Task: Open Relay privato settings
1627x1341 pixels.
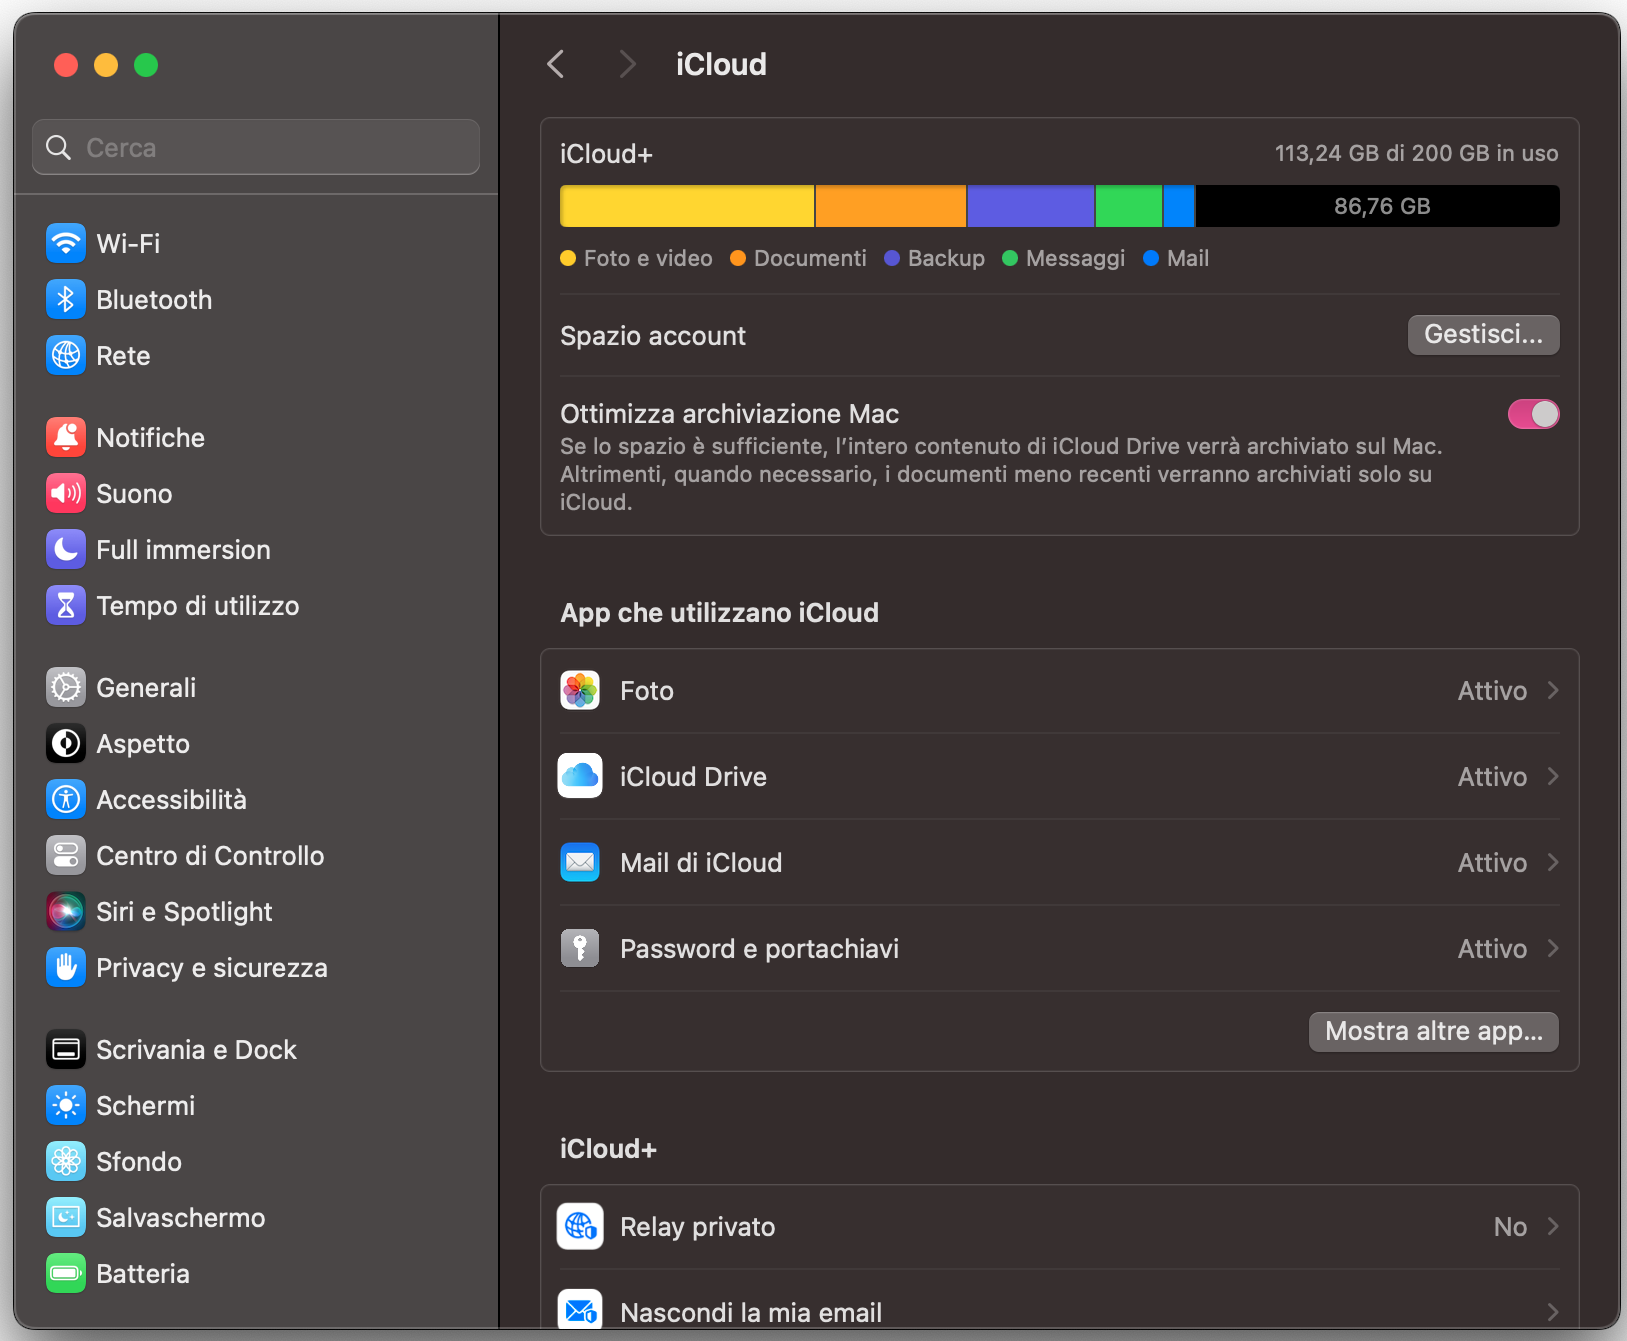Action: pyautogui.click(x=1060, y=1226)
